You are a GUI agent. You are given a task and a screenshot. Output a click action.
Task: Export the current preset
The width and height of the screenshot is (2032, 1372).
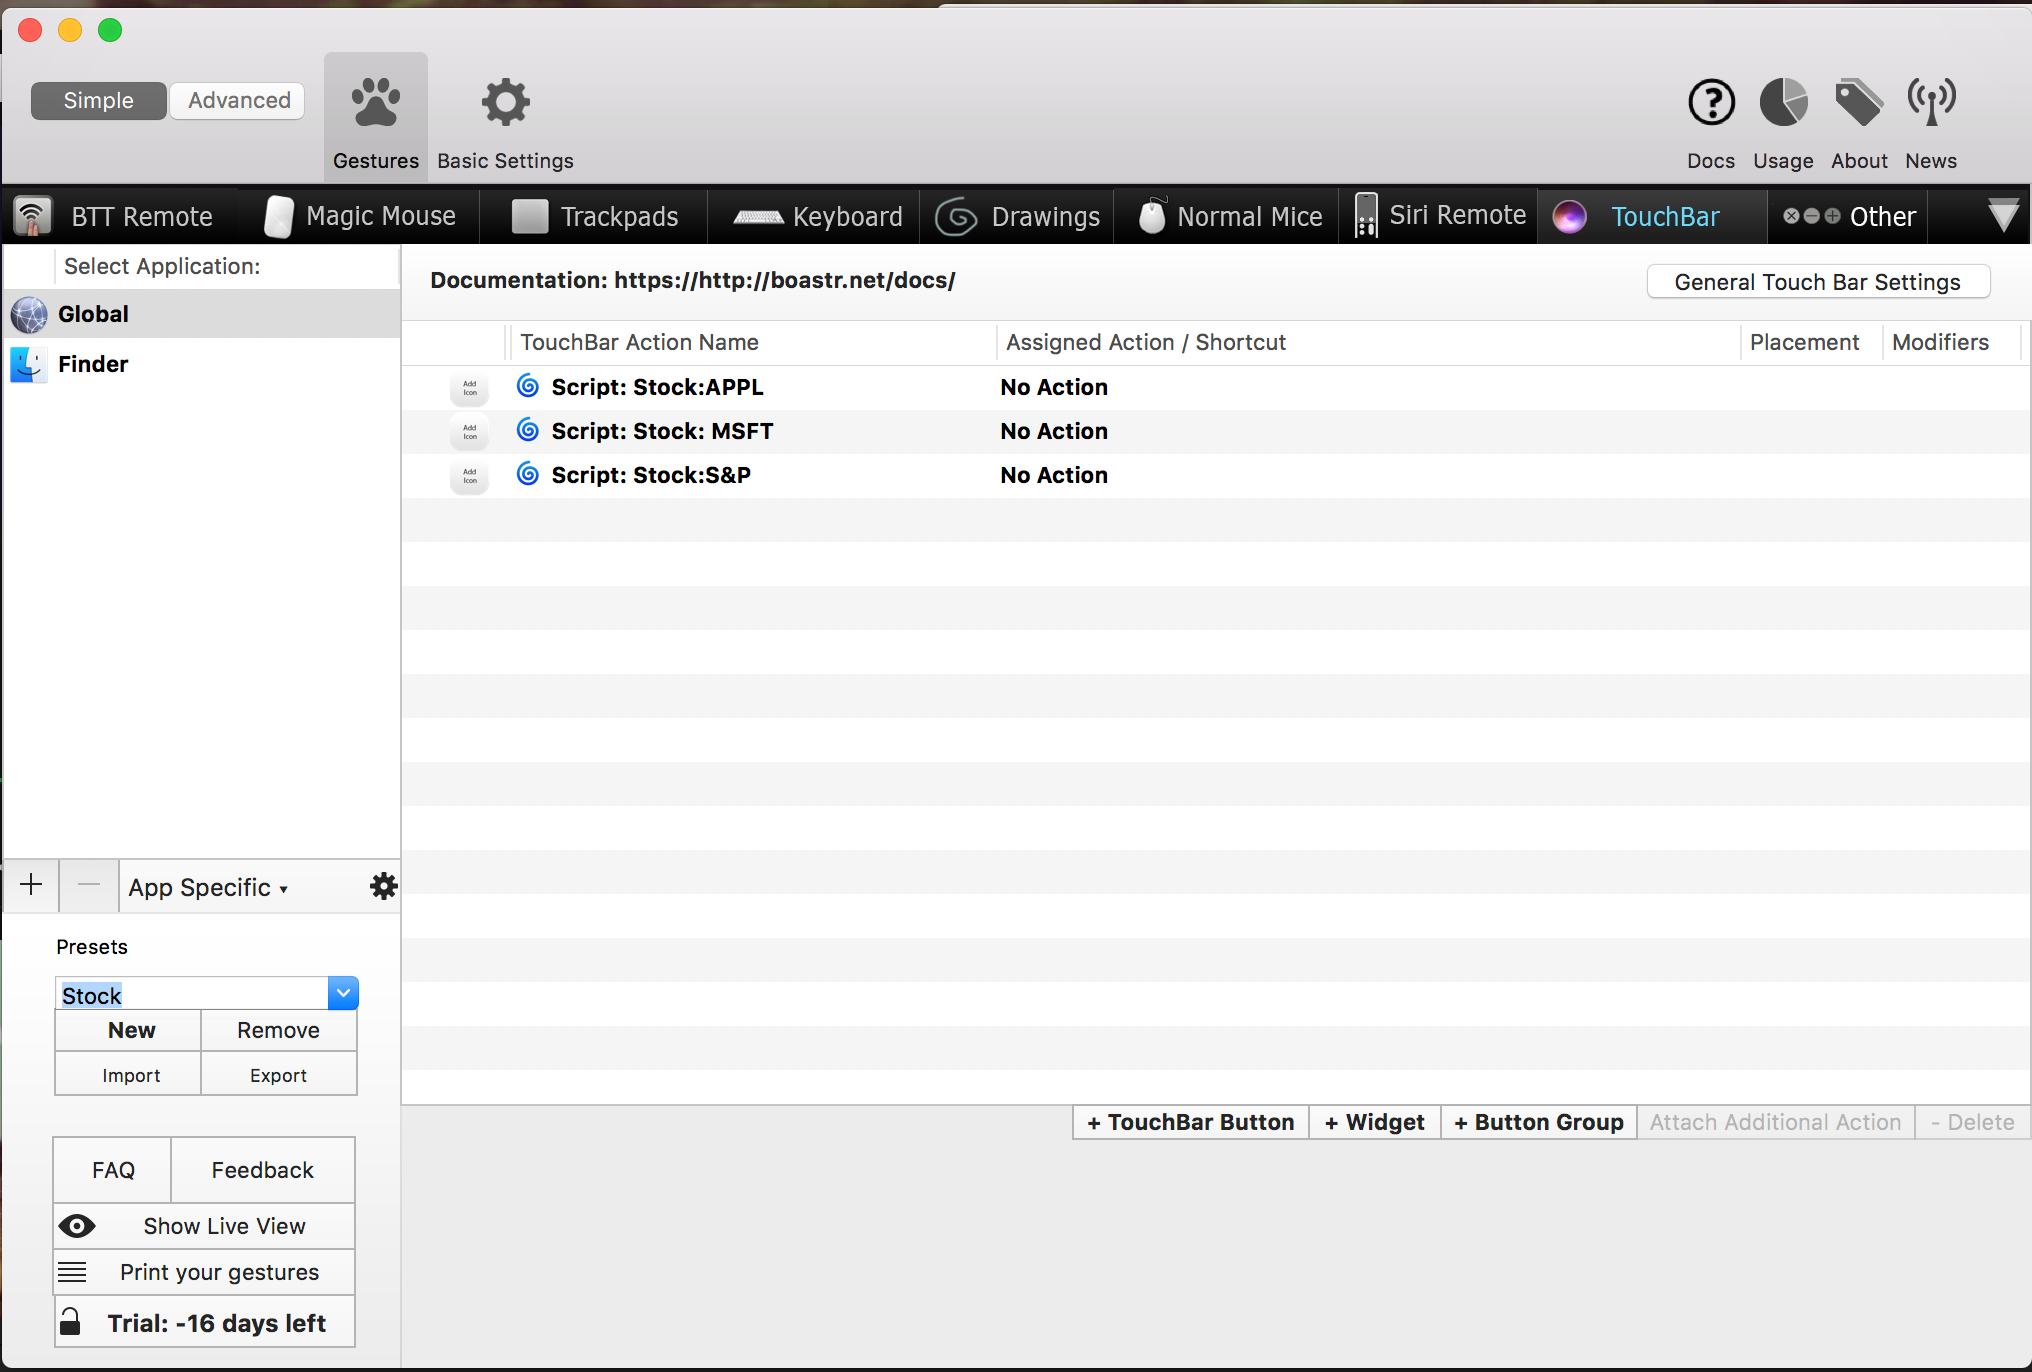click(278, 1075)
